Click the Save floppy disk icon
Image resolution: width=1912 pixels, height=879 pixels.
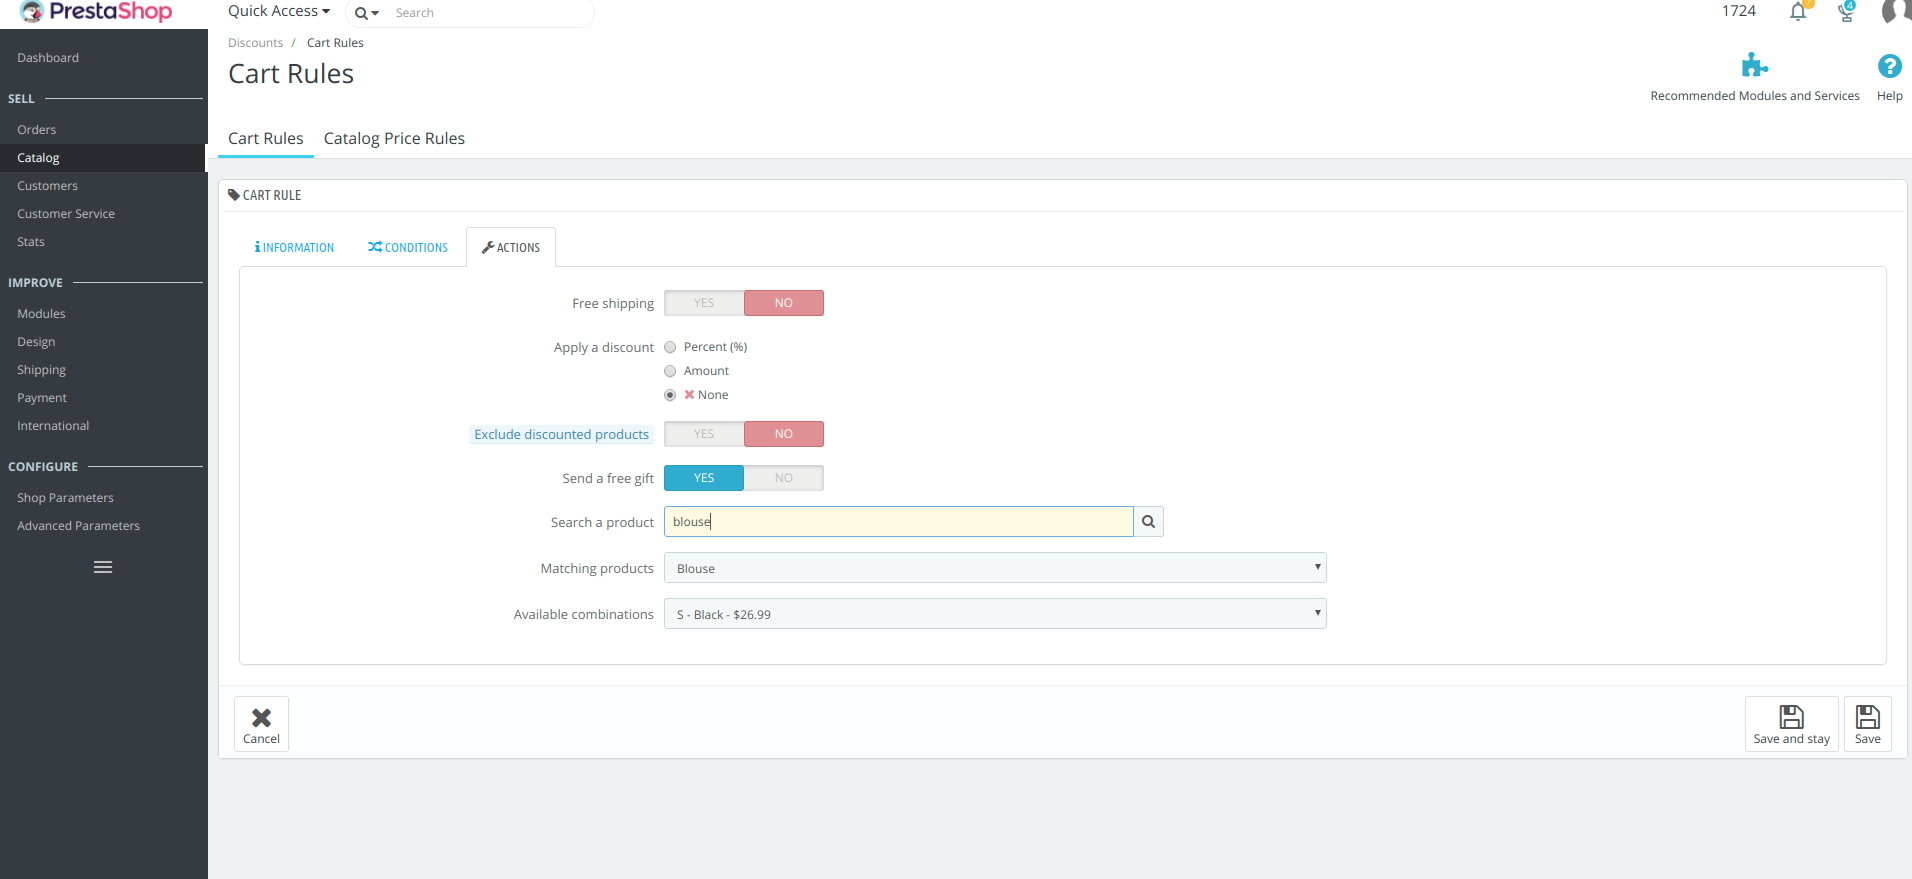click(x=1867, y=718)
